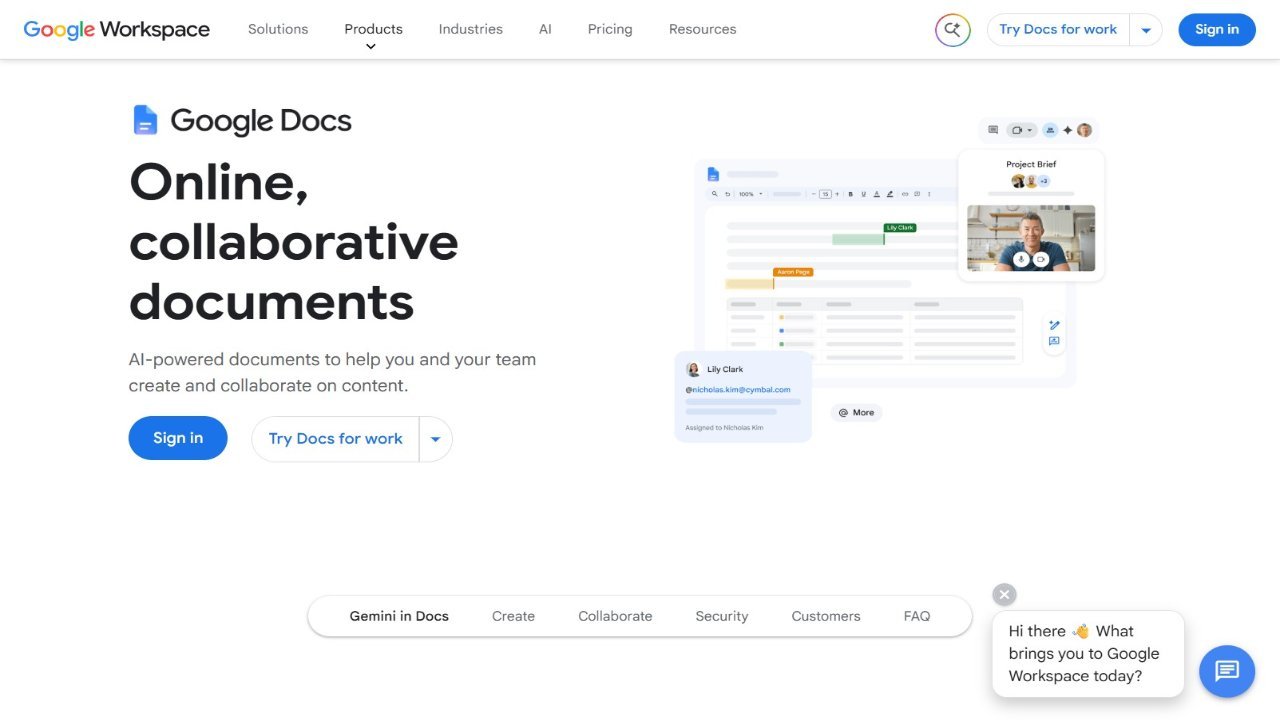Open the Solutions menu
This screenshot has height=720, width=1280.
278,29
